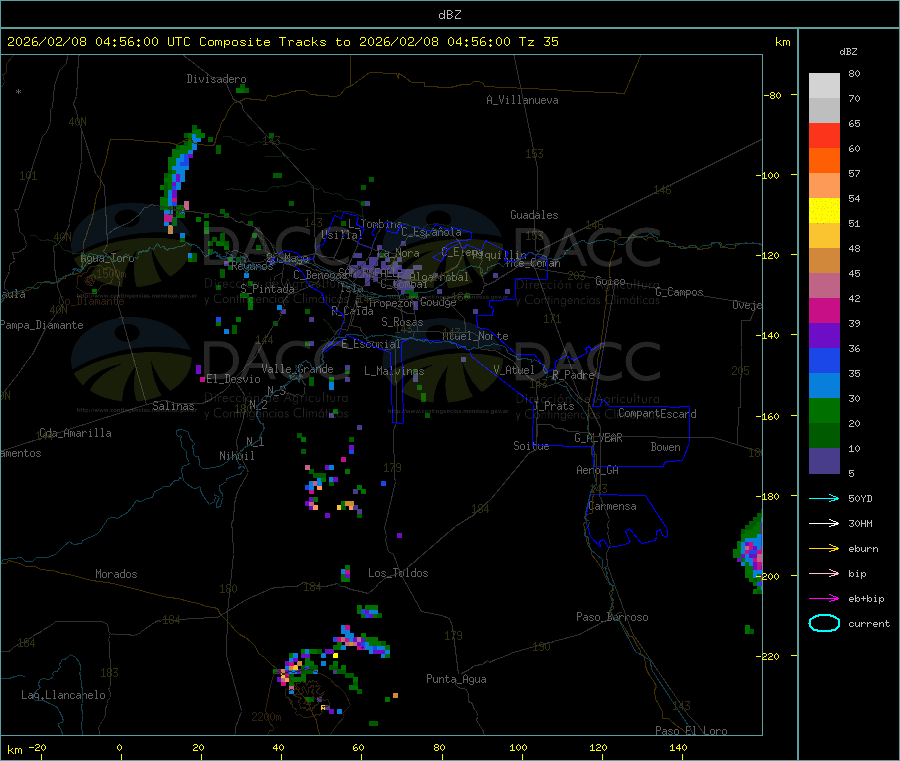Screen dimensions: 900x761
Task: Click the 'Aero_GA' map label
Action: 598,470
